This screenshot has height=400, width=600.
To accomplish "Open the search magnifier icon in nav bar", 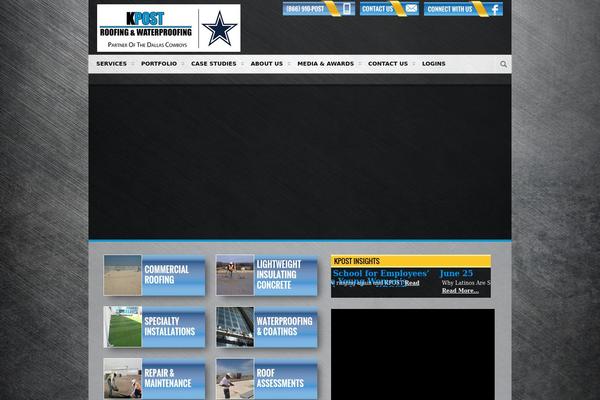I will (x=504, y=64).
